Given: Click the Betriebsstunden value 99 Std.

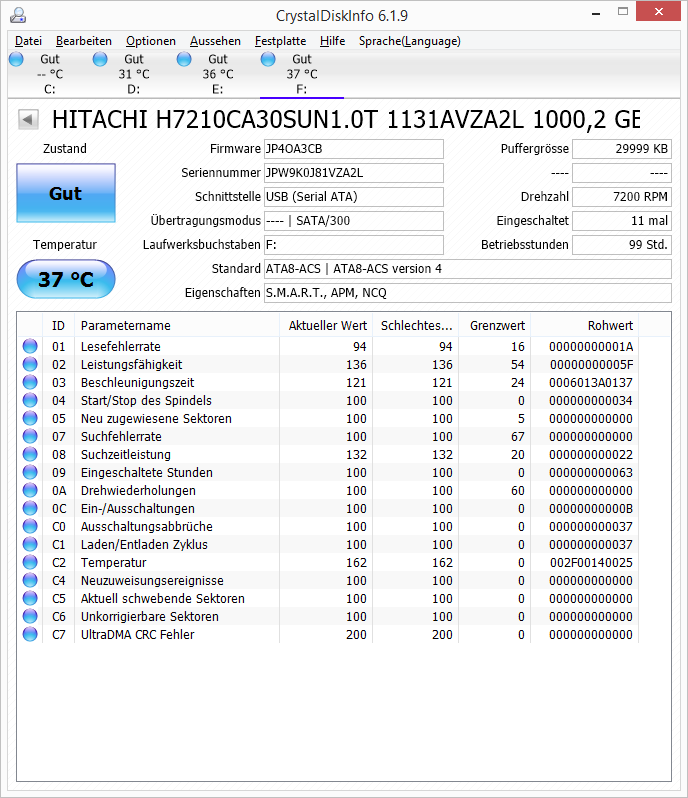Looking at the screenshot, I should (622, 245).
